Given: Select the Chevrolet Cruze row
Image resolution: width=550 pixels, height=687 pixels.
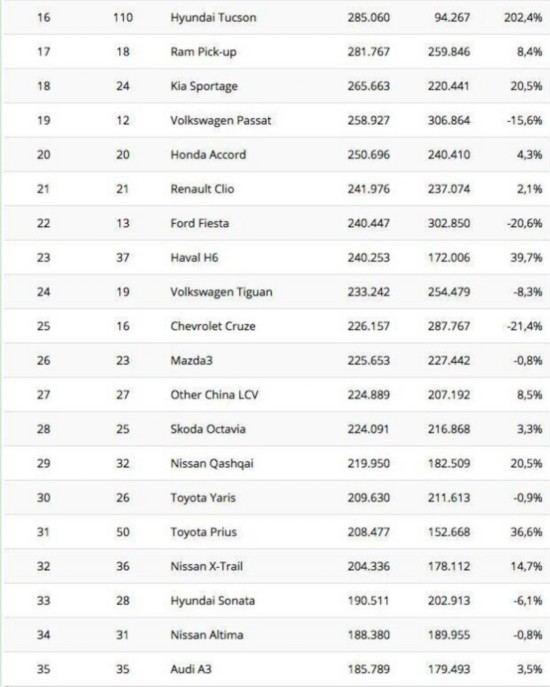Looking at the screenshot, I should coord(277,326).
